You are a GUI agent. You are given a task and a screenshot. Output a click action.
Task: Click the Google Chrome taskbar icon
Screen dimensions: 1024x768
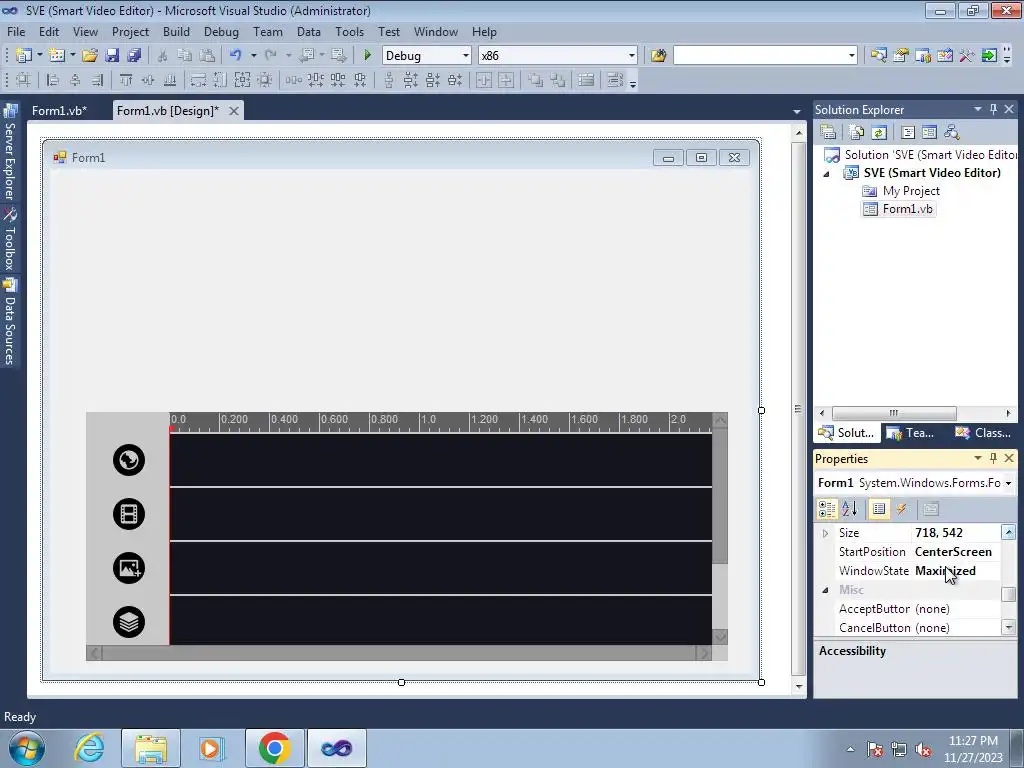tap(274, 748)
